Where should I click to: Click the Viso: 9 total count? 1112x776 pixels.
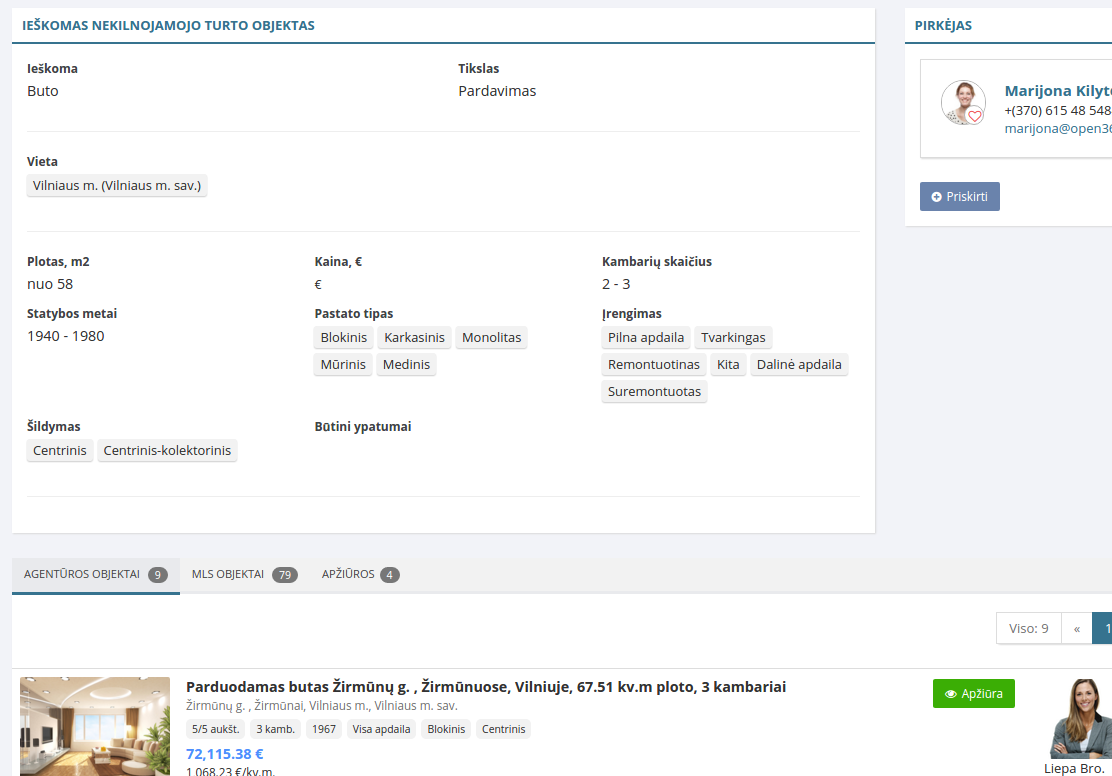1028,628
